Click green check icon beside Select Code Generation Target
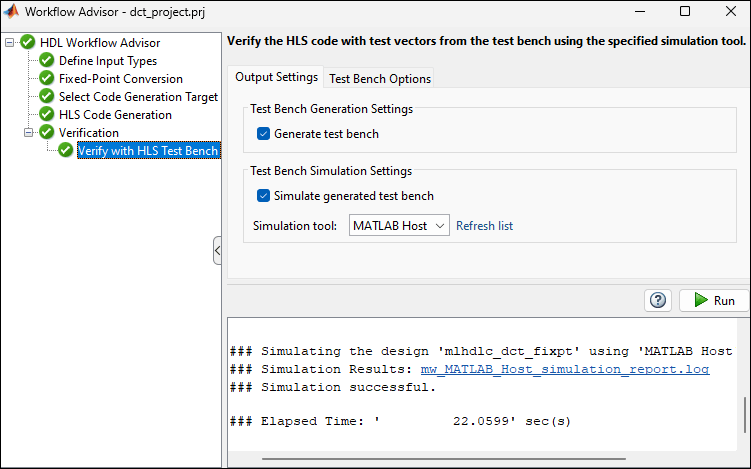This screenshot has width=751, height=469. (x=47, y=97)
